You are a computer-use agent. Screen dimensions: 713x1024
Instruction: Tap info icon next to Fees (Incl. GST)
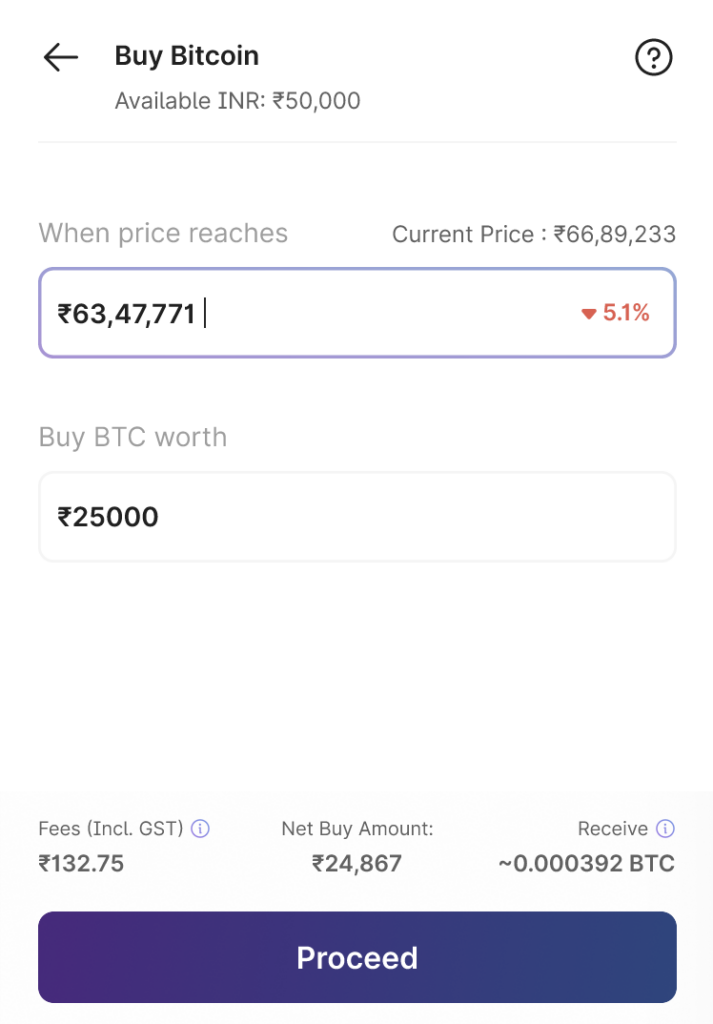pos(200,829)
